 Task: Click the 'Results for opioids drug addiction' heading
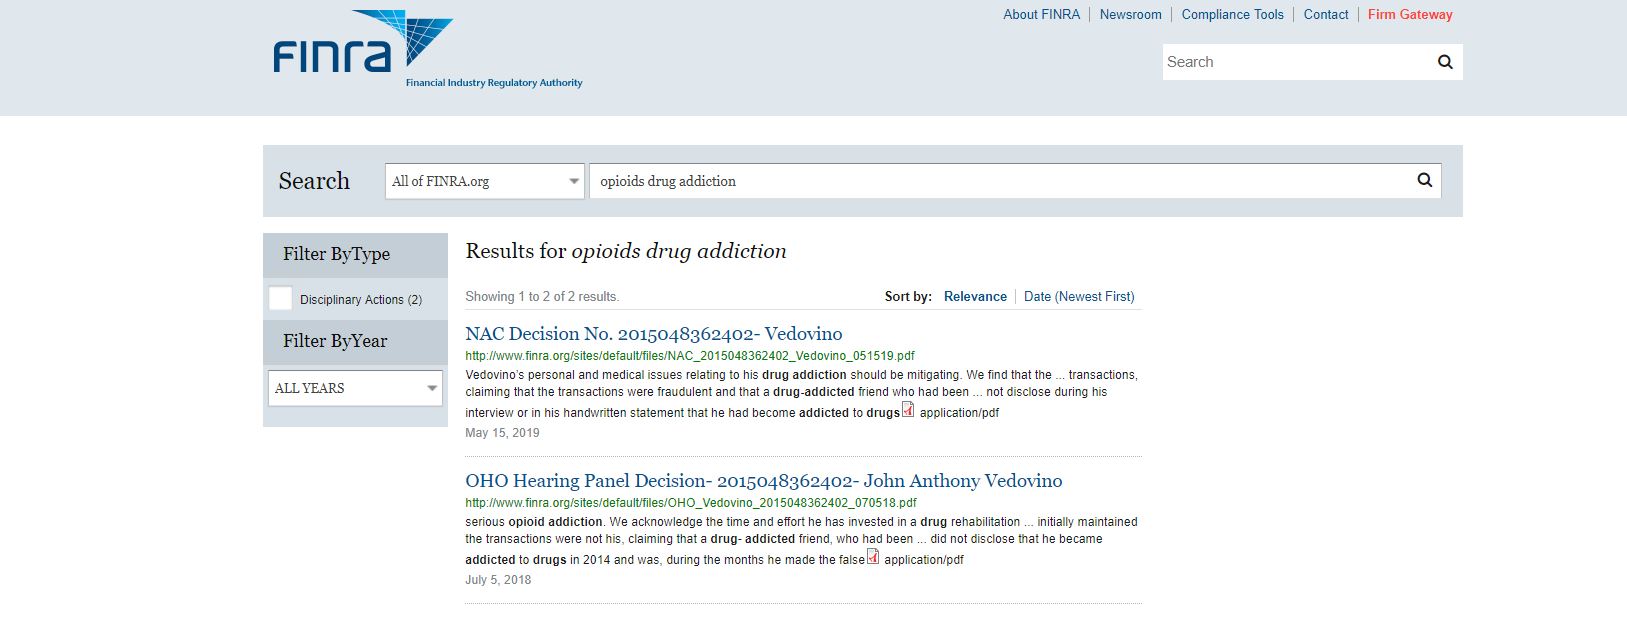pos(626,251)
